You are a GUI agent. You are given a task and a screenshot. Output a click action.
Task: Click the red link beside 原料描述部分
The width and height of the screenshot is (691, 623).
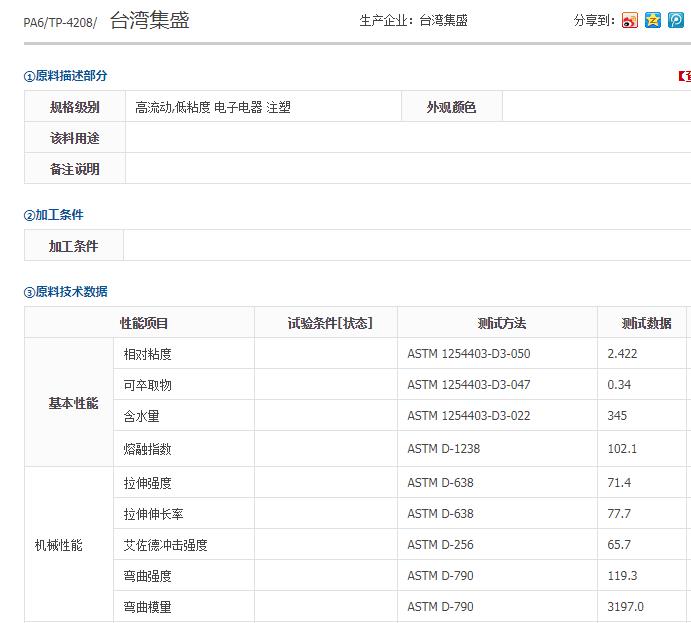point(685,76)
